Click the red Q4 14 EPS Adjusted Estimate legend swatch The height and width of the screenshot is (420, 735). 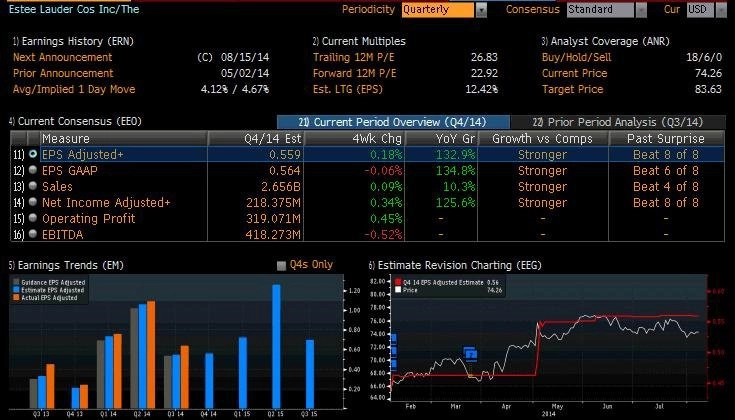click(398, 283)
